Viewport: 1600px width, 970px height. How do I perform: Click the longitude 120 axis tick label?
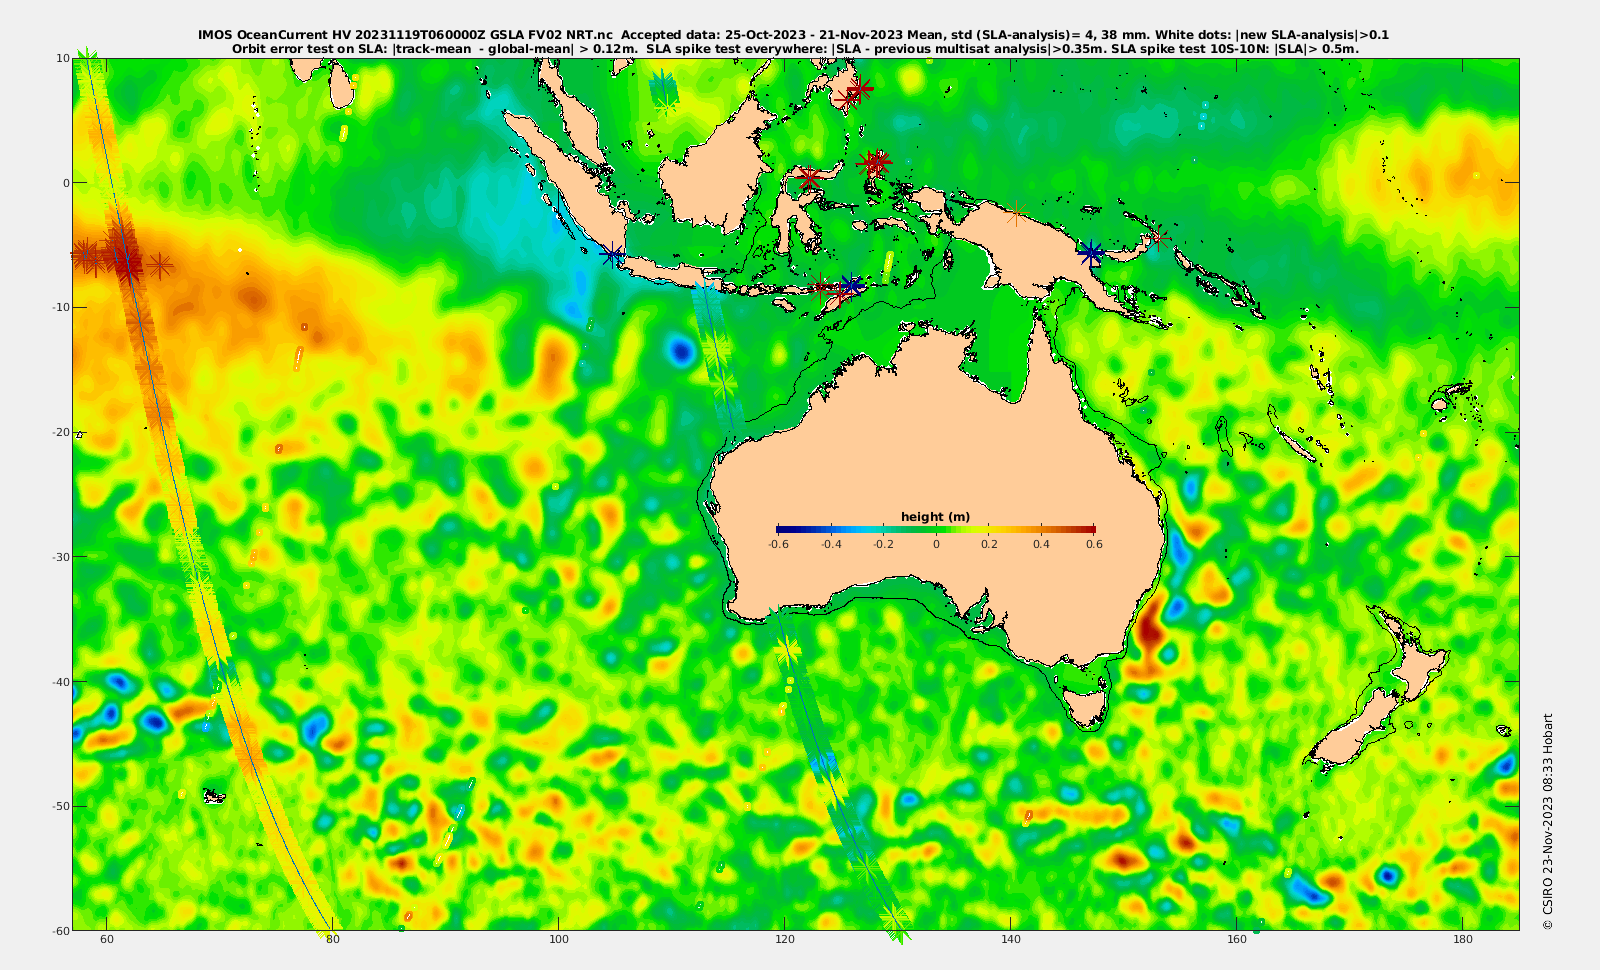pos(785,940)
